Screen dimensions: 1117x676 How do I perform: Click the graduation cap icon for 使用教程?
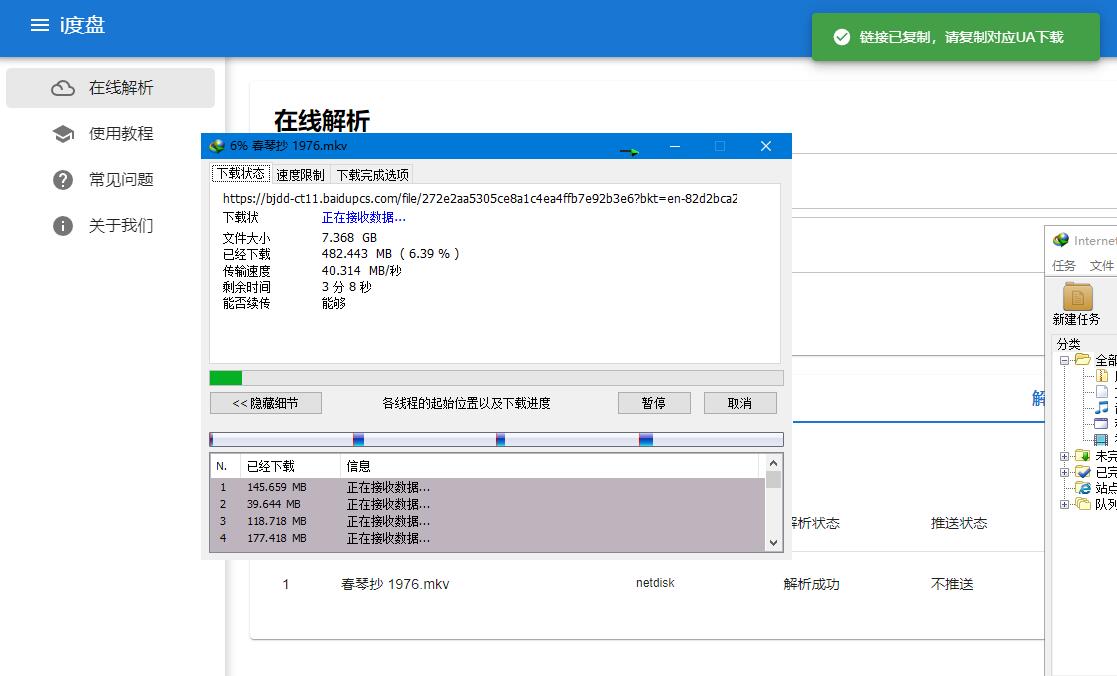coord(63,134)
